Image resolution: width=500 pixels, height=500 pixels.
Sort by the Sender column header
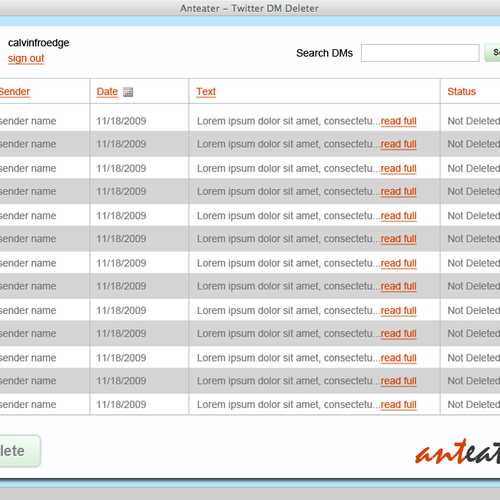[15, 91]
